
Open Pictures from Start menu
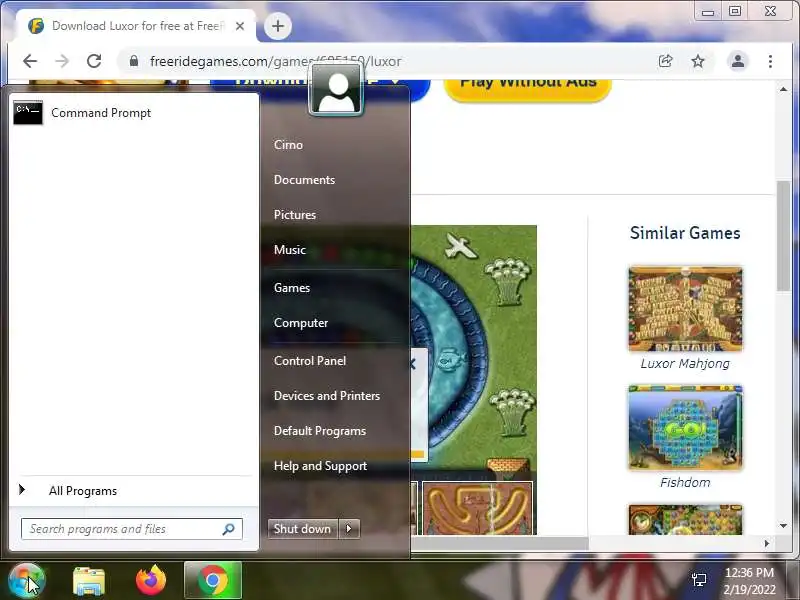tap(295, 215)
